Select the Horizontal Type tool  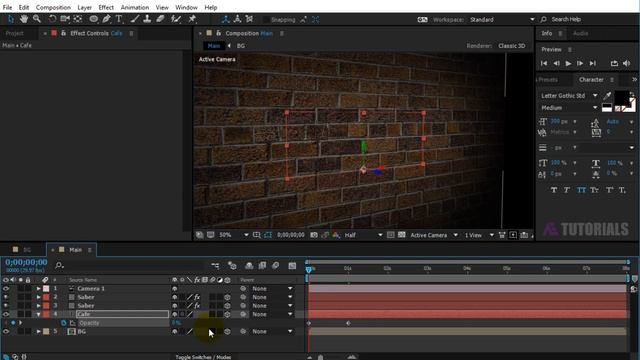pyautogui.click(x=119, y=19)
